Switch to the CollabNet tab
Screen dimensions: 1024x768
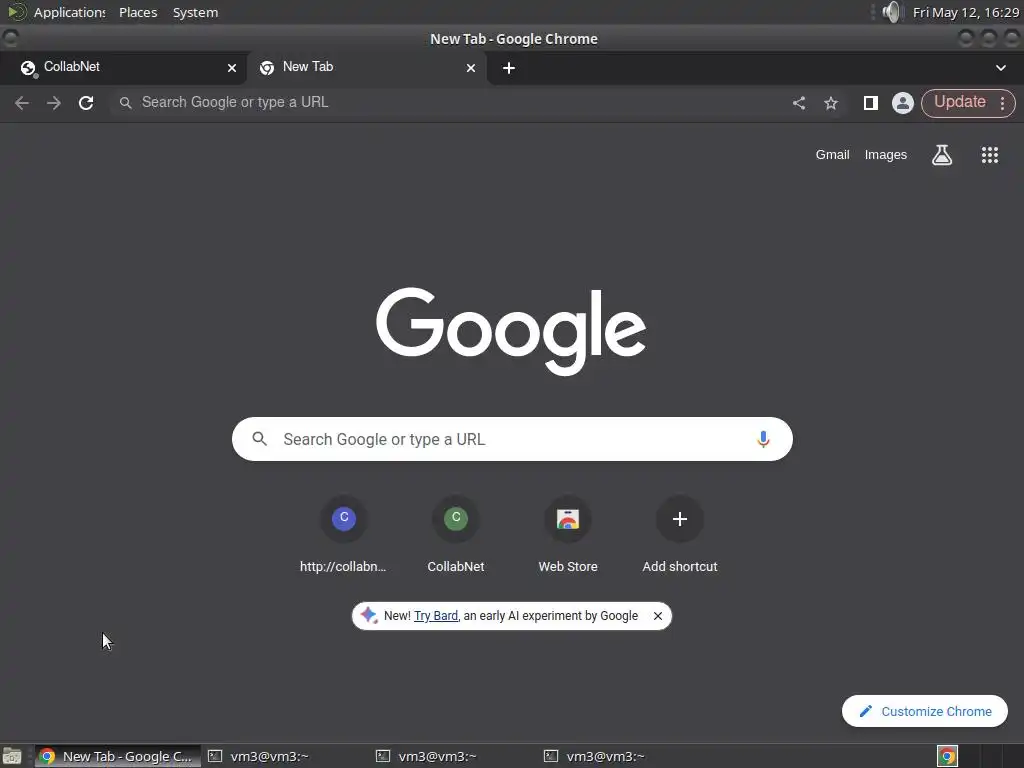click(124, 67)
